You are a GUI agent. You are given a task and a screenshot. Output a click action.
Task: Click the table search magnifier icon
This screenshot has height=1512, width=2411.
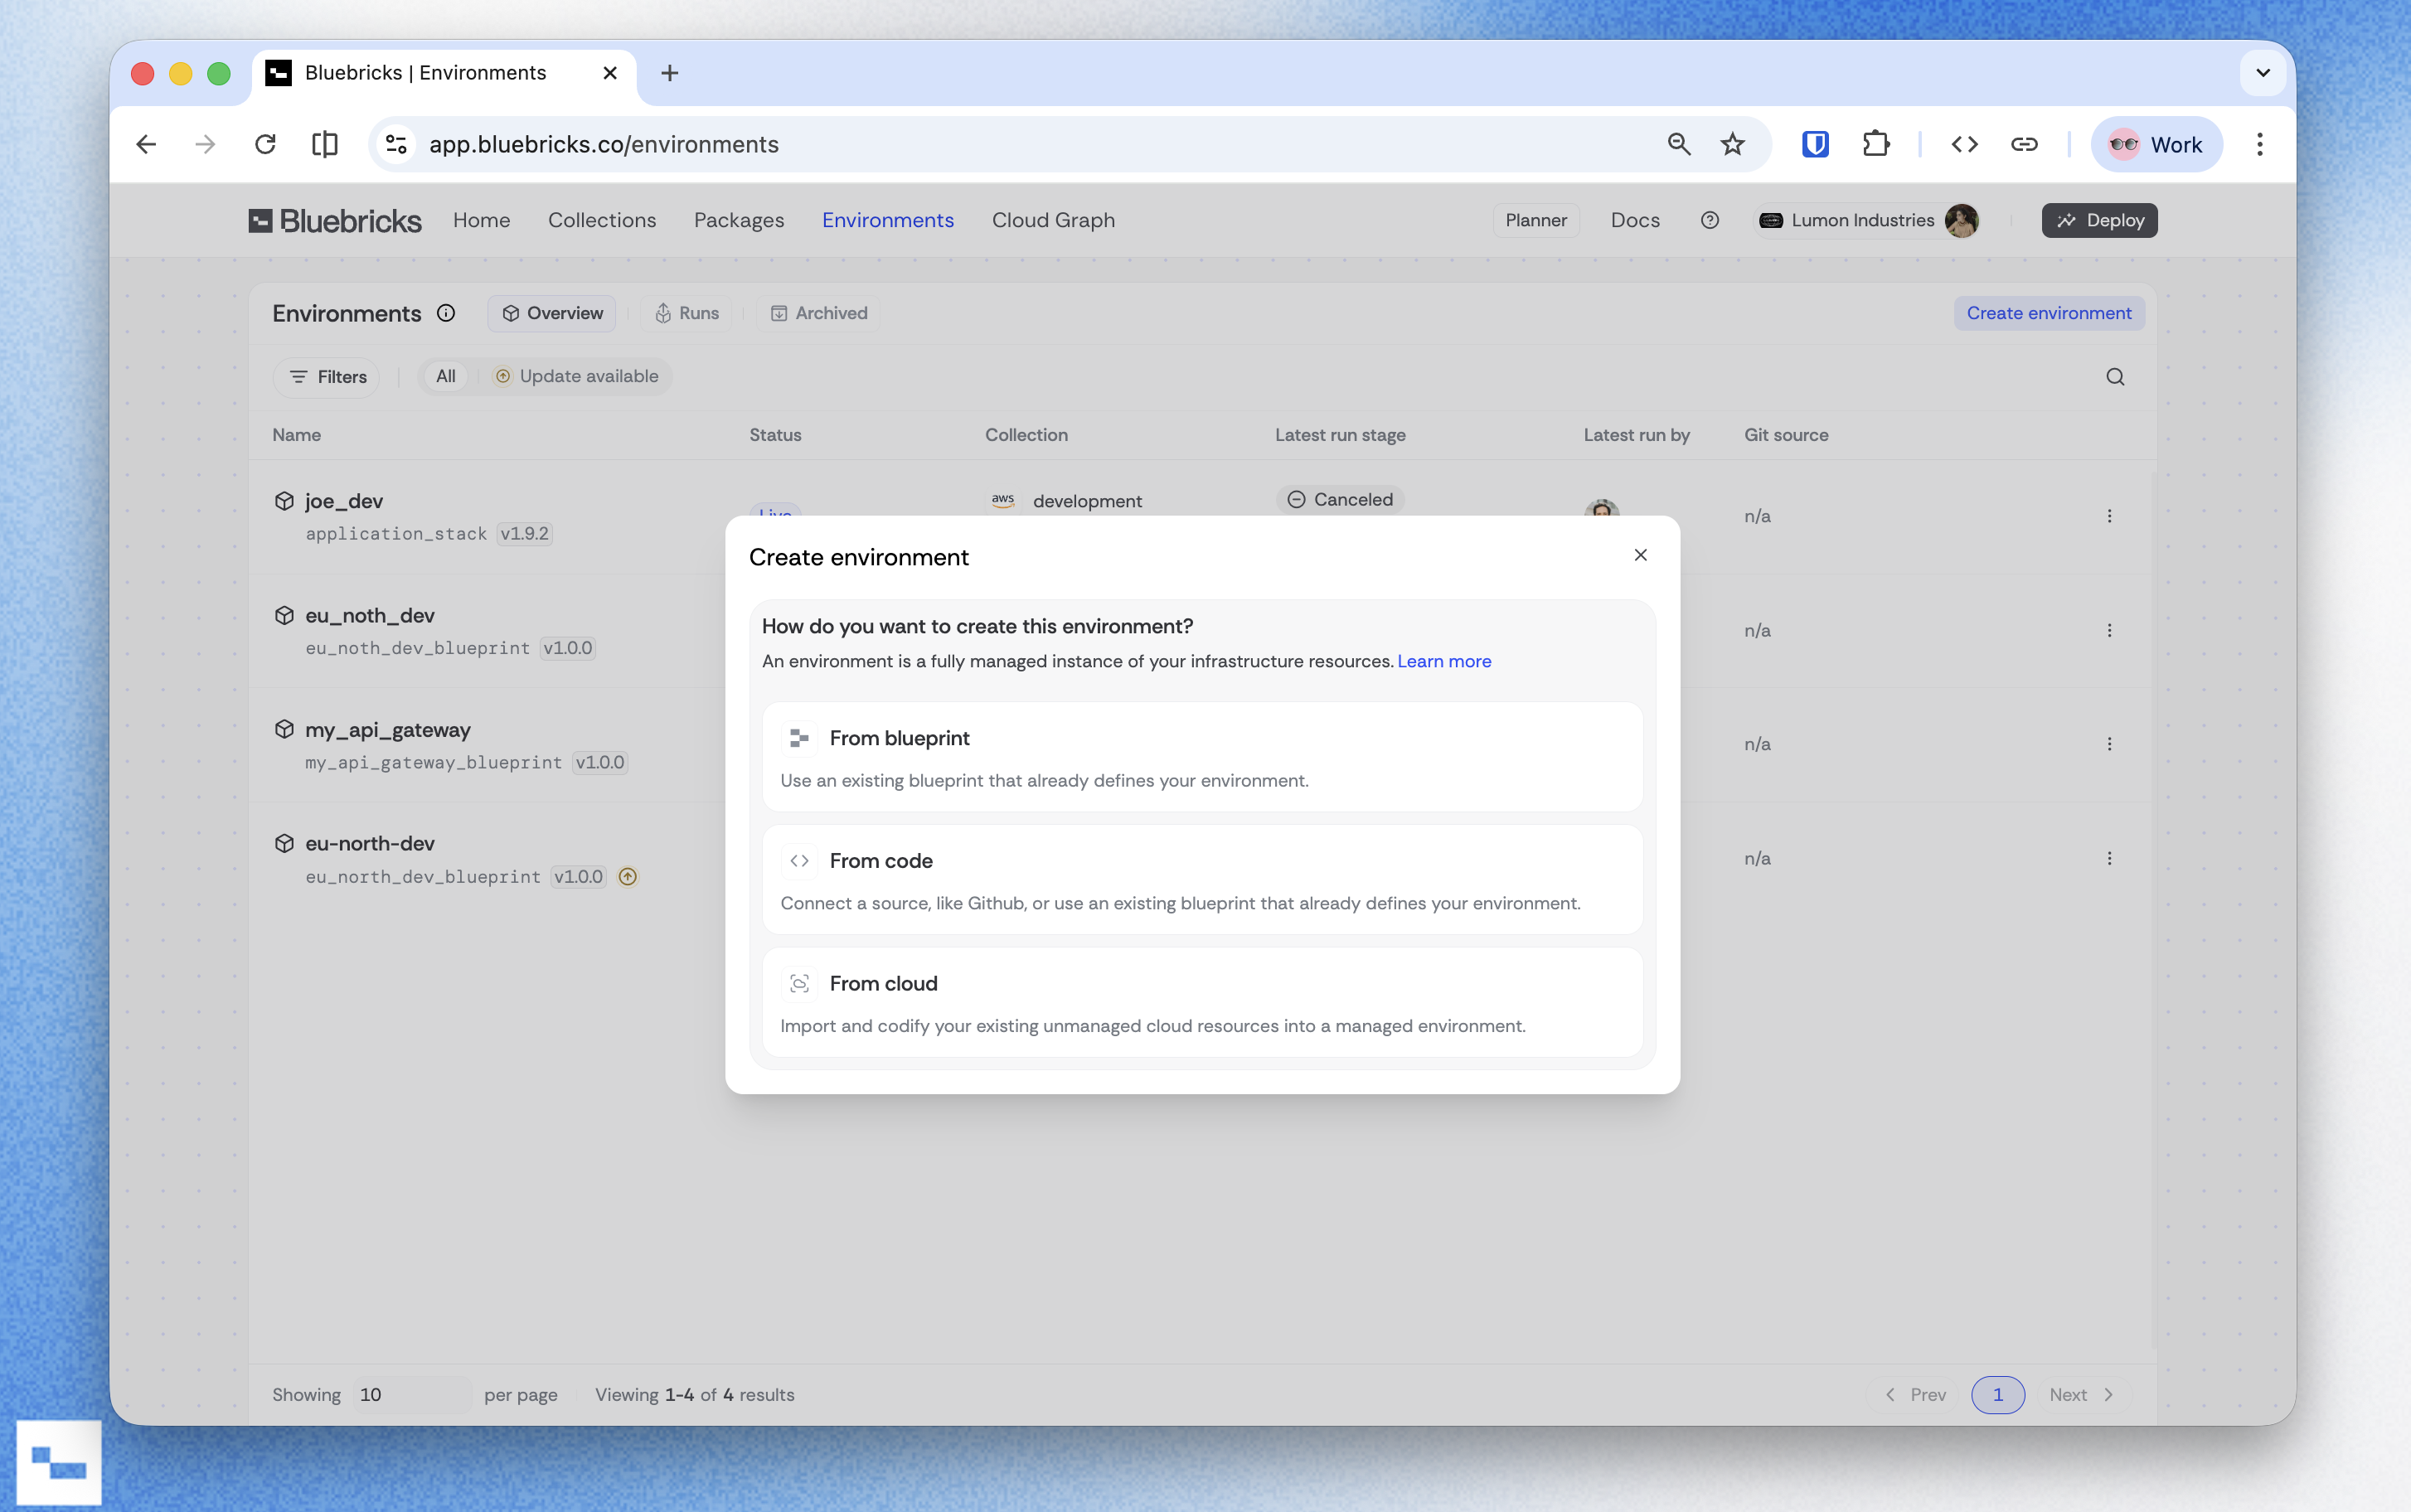(2115, 377)
